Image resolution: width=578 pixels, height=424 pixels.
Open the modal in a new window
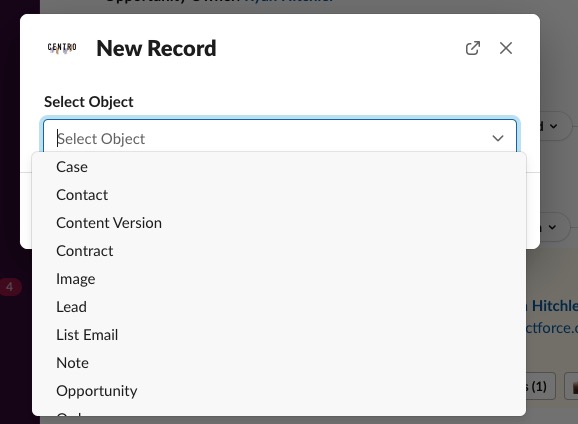coord(473,48)
